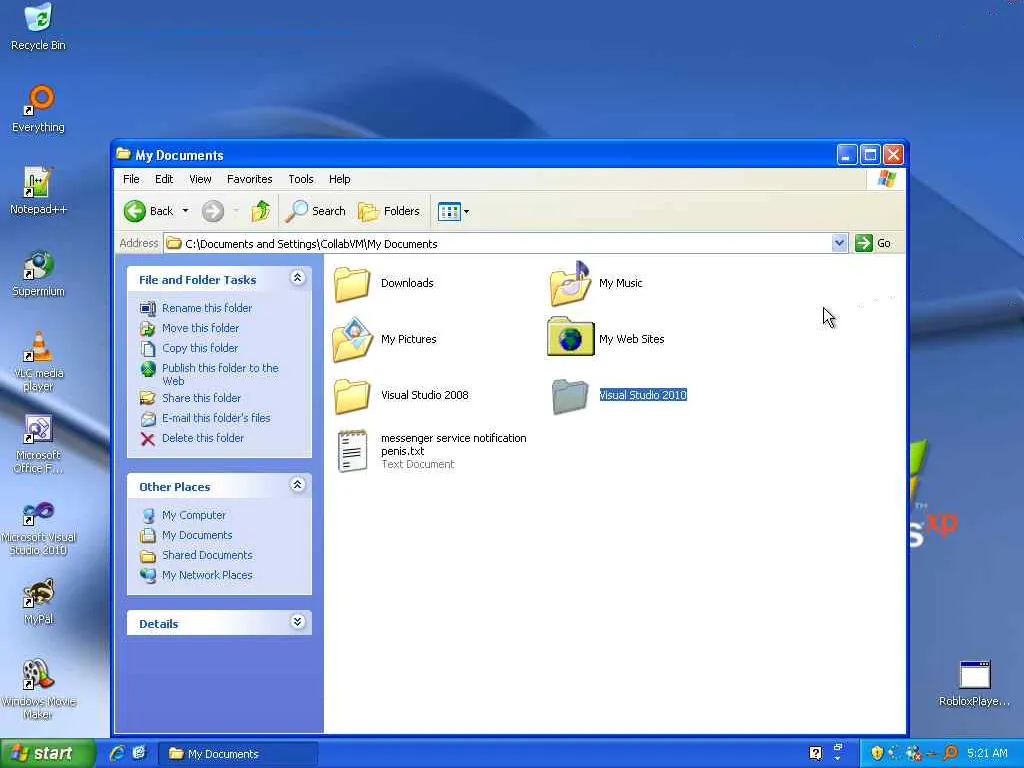Image resolution: width=1024 pixels, height=768 pixels.
Task: Expand the Address bar dropdown
Action: 839,244
